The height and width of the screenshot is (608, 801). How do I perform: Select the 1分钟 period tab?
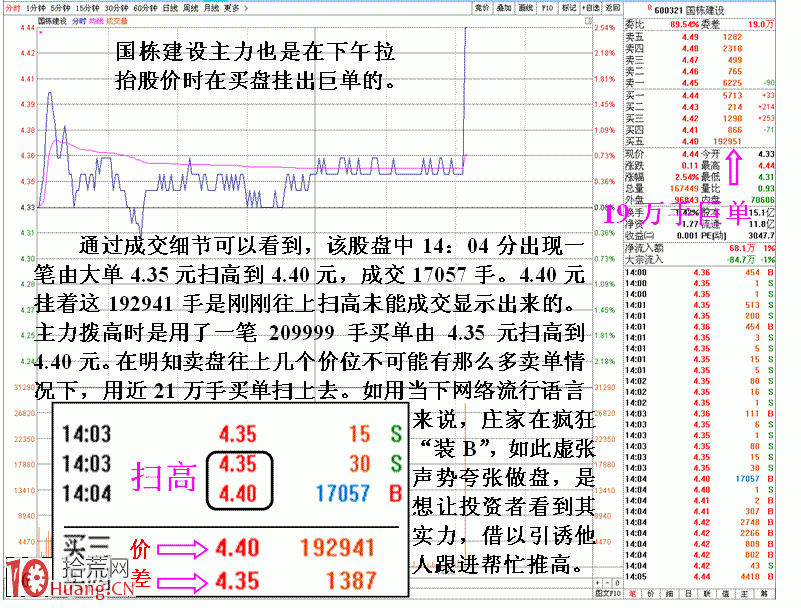[x=36, y=8]
